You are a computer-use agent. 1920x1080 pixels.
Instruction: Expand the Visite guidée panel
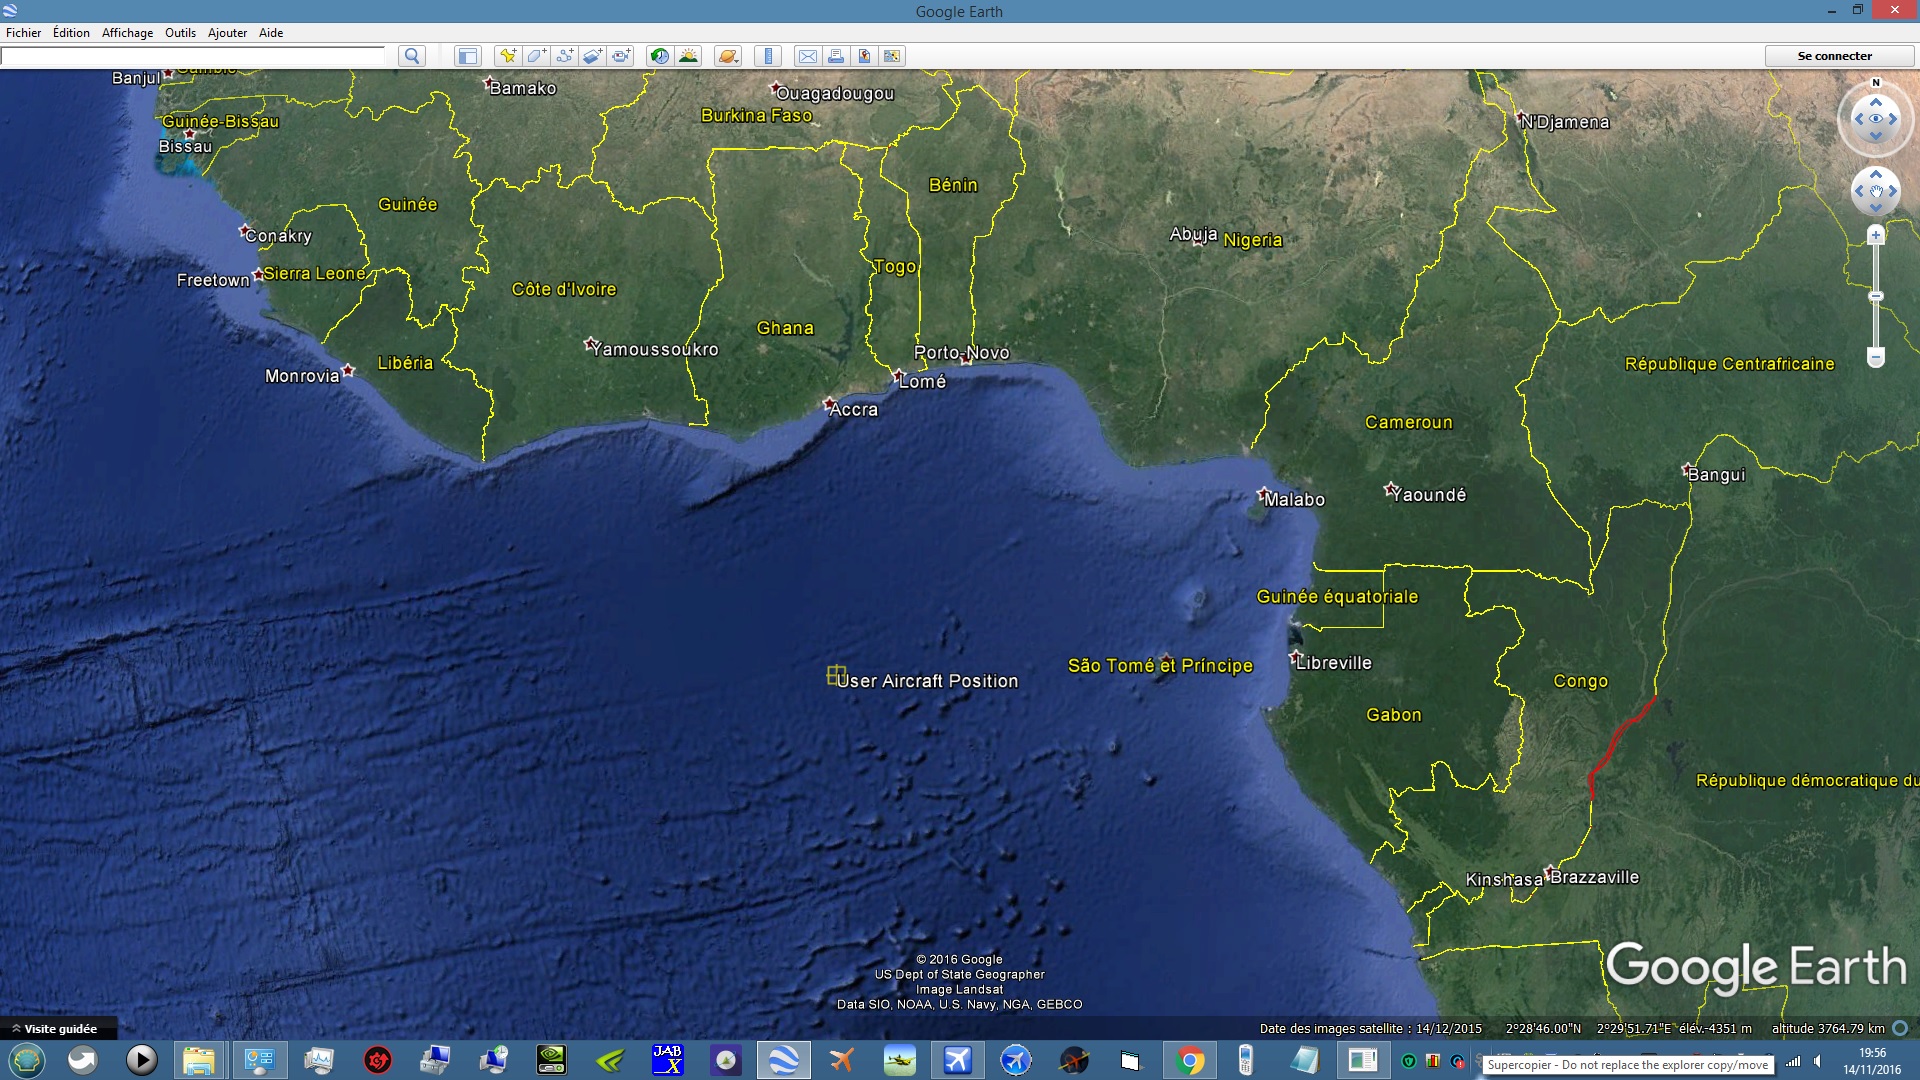click(58, 1029)
